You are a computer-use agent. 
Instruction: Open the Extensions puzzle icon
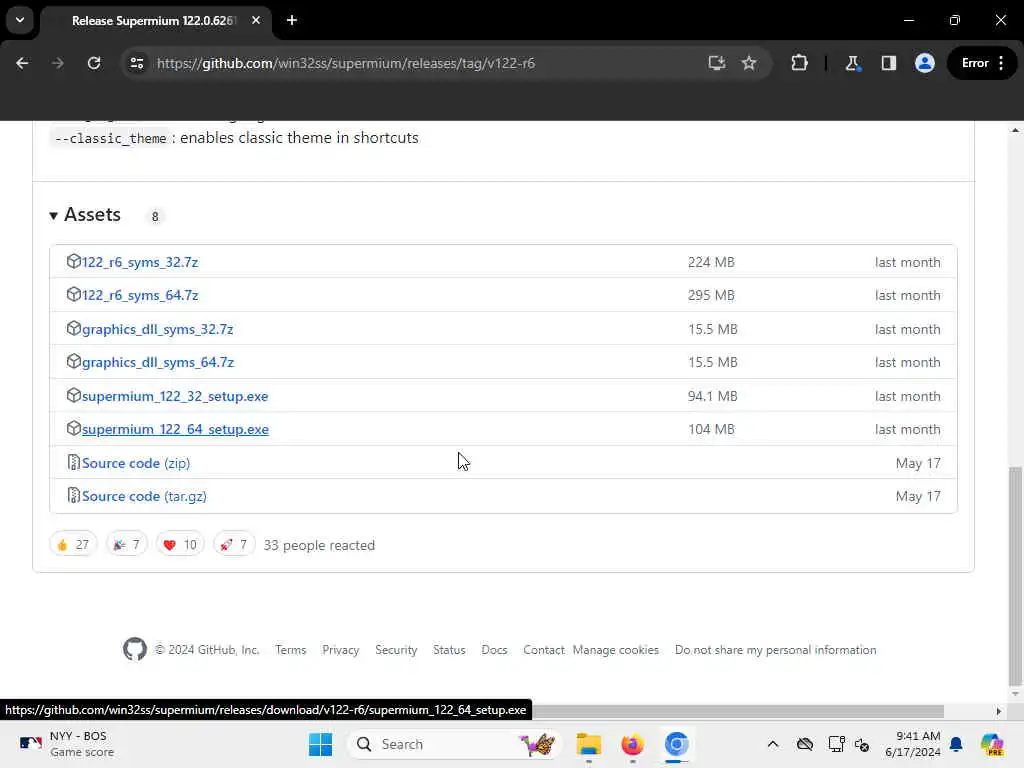click(799, 63)
